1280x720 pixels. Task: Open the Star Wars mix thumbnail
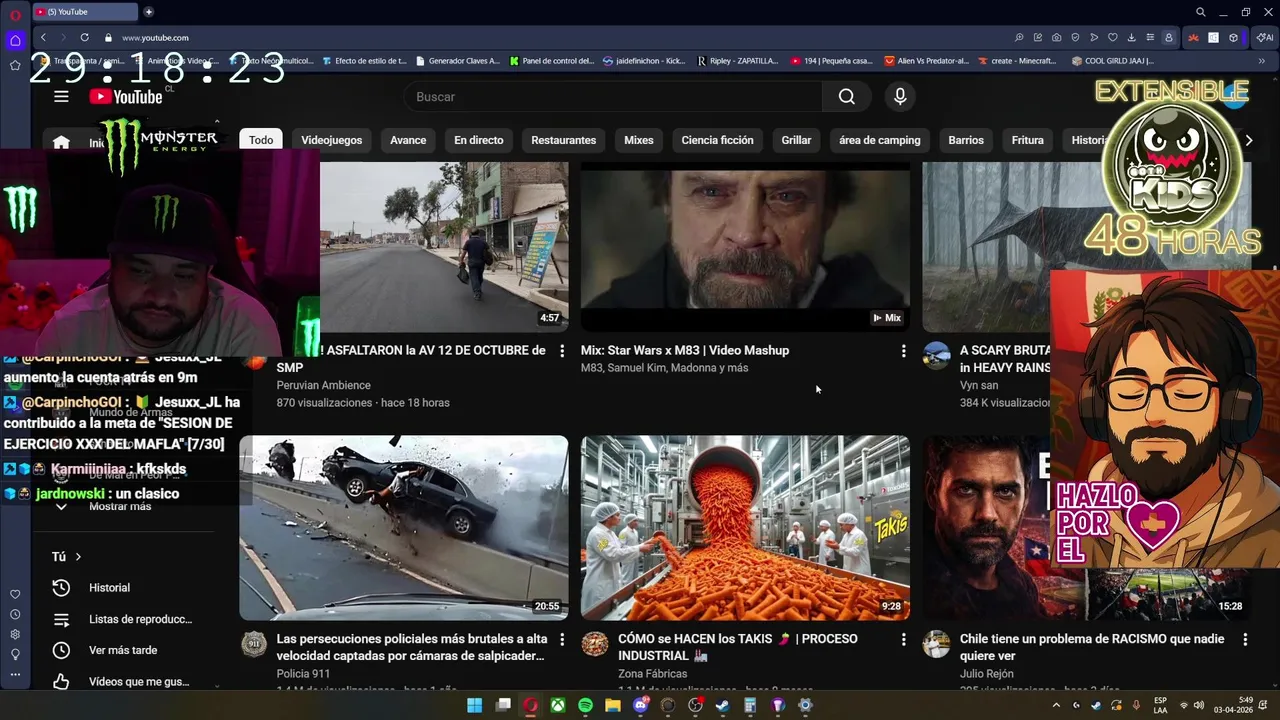click(745, 247)
